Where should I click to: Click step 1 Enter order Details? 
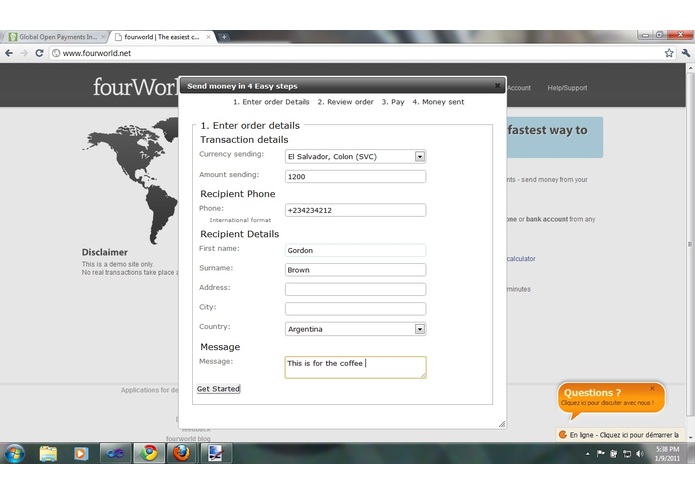tap(271, 102)
